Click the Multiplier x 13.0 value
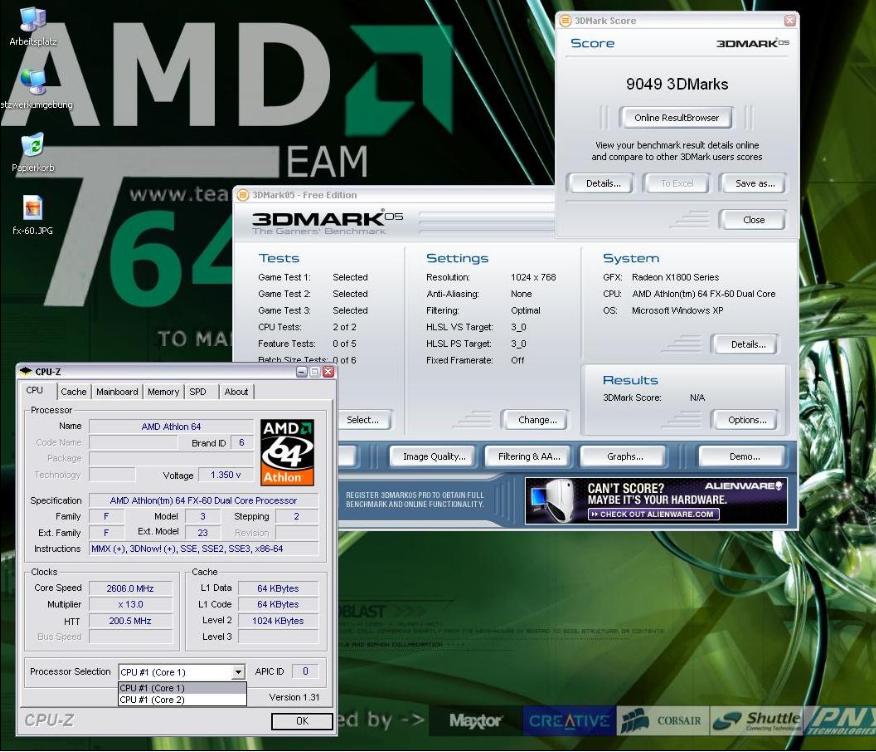Screen dimensions: 876x752 click(130, 605)
